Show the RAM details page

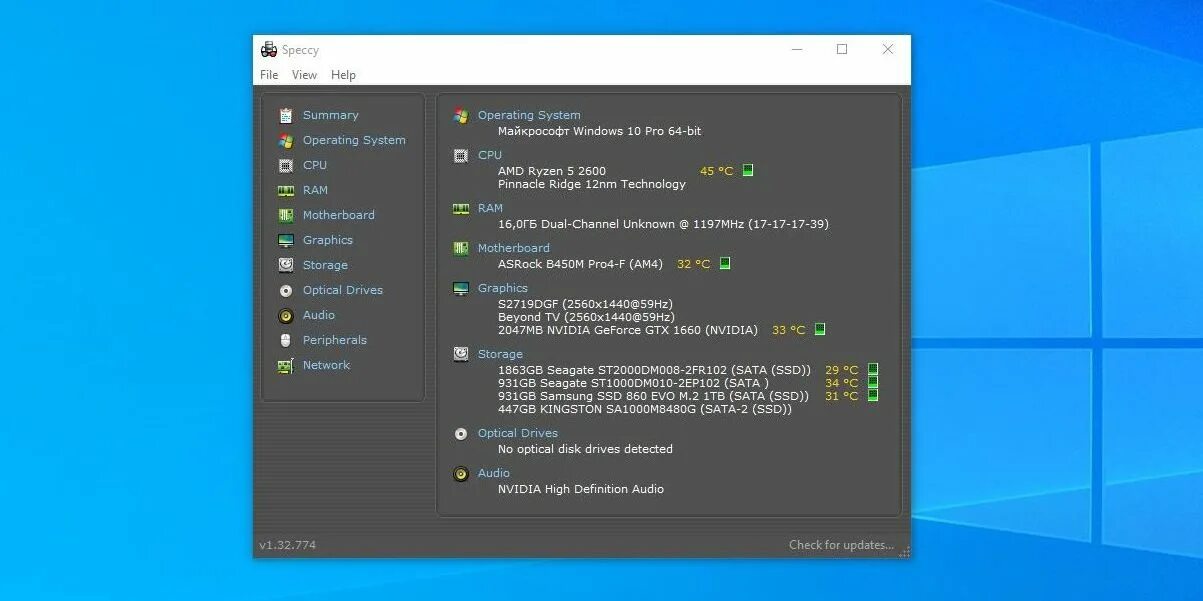coord(315,190)
